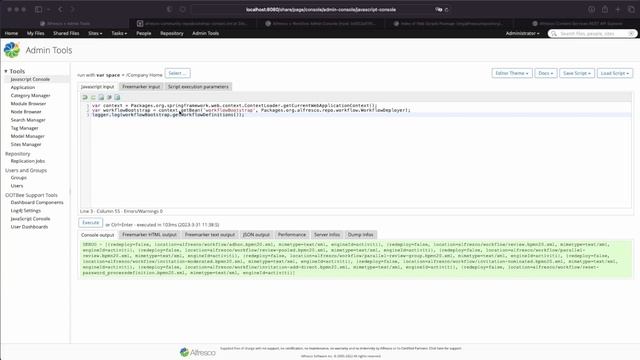Open Module Browser in the sidebar
The image size is (640, 360).
(28, 104)
